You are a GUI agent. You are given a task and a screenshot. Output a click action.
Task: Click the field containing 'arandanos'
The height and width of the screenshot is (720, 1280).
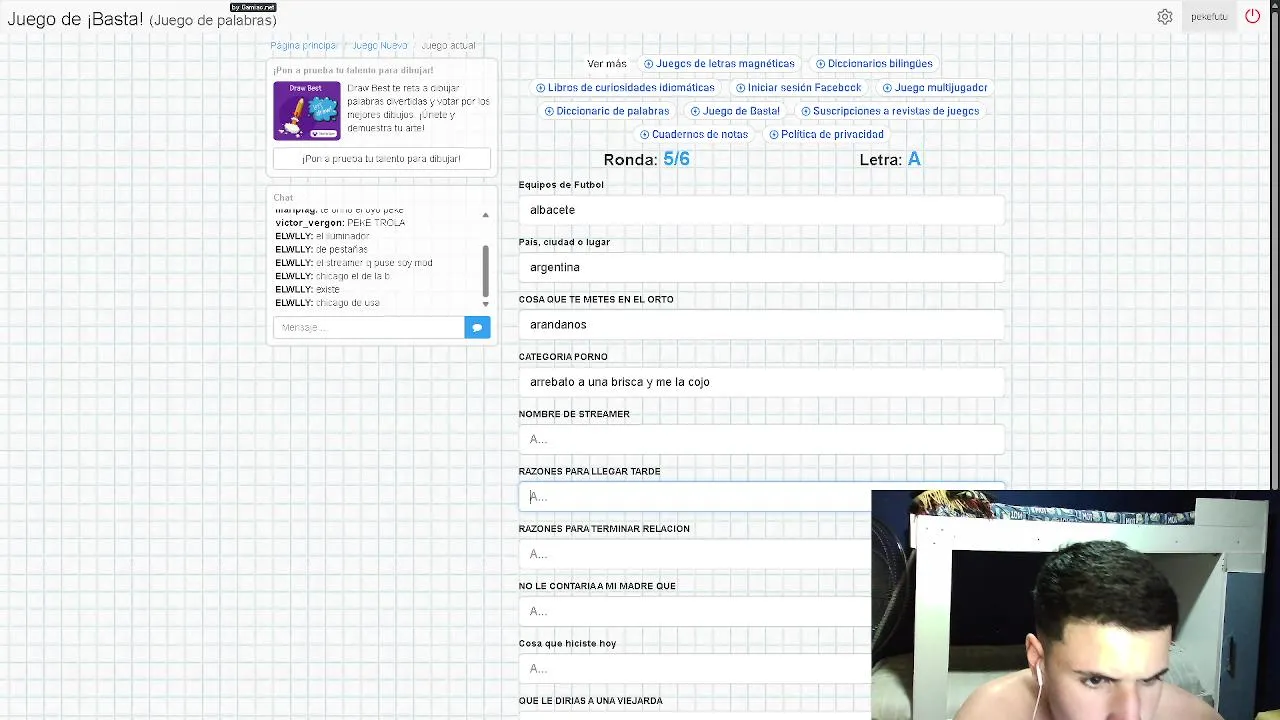click(x=761, y=324)
